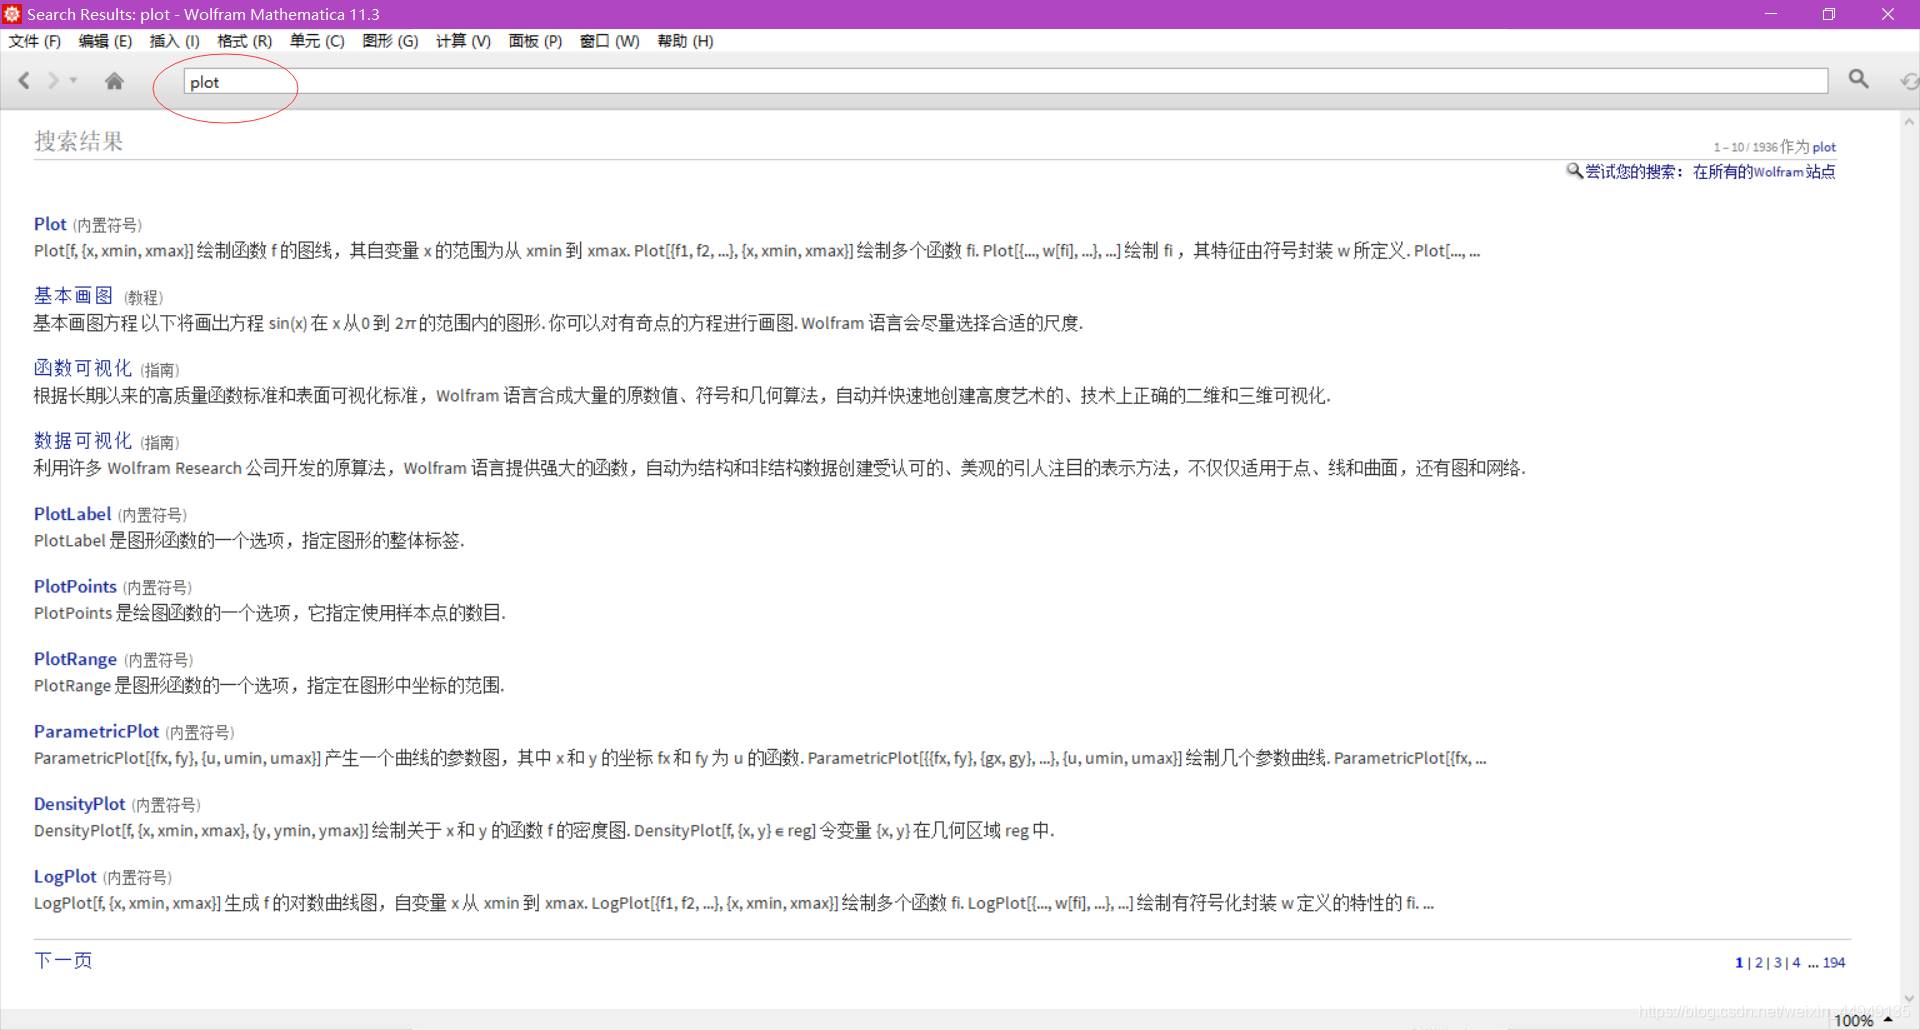Open the 插入 (I) menu
Image resolution: width=1920 pixels, height=1030 pixels.
[175, 41]
